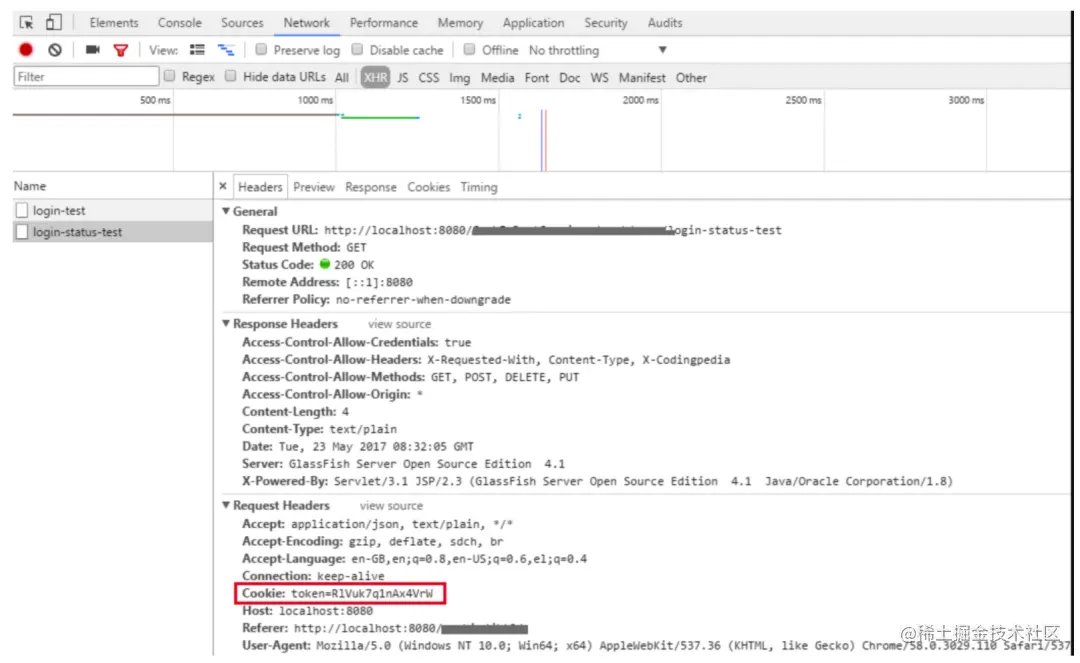Click the inspect element cursor icon
Image resolution: width=1080 pixels, height=663 pixels.
pos(26,23)
